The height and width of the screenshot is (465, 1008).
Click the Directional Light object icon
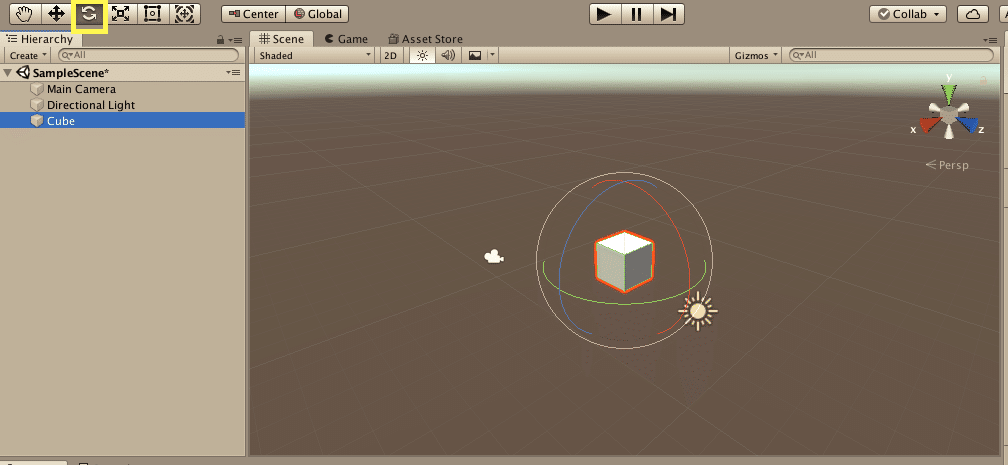(x=37, y=105)
